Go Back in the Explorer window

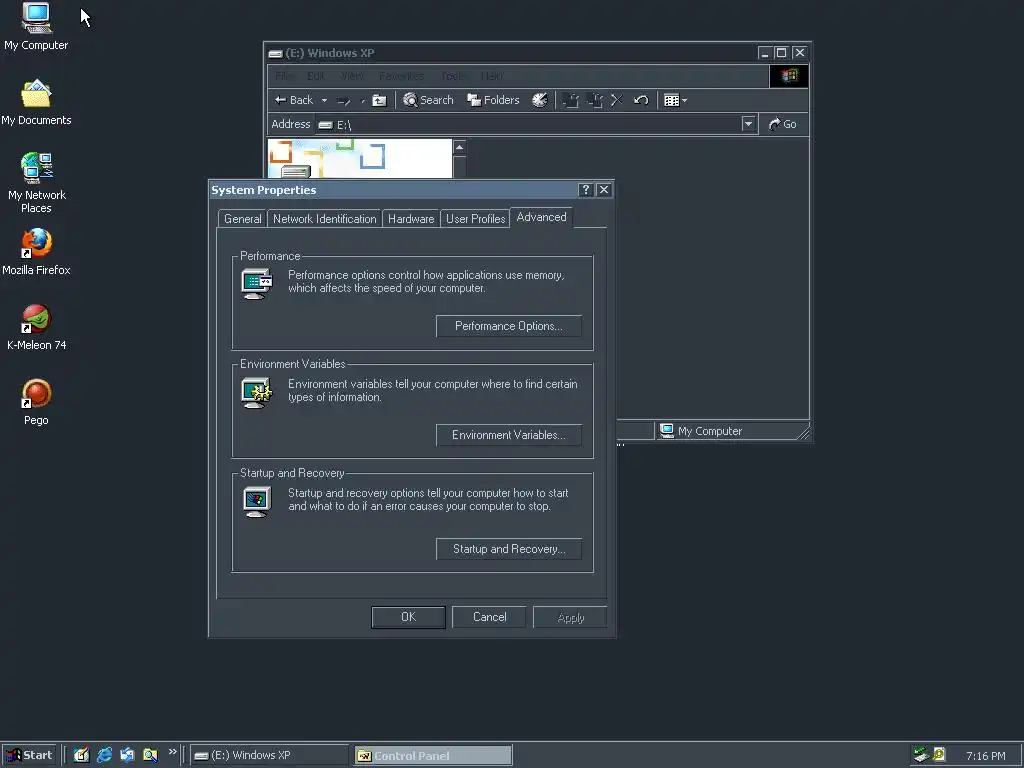coord(294,100)
